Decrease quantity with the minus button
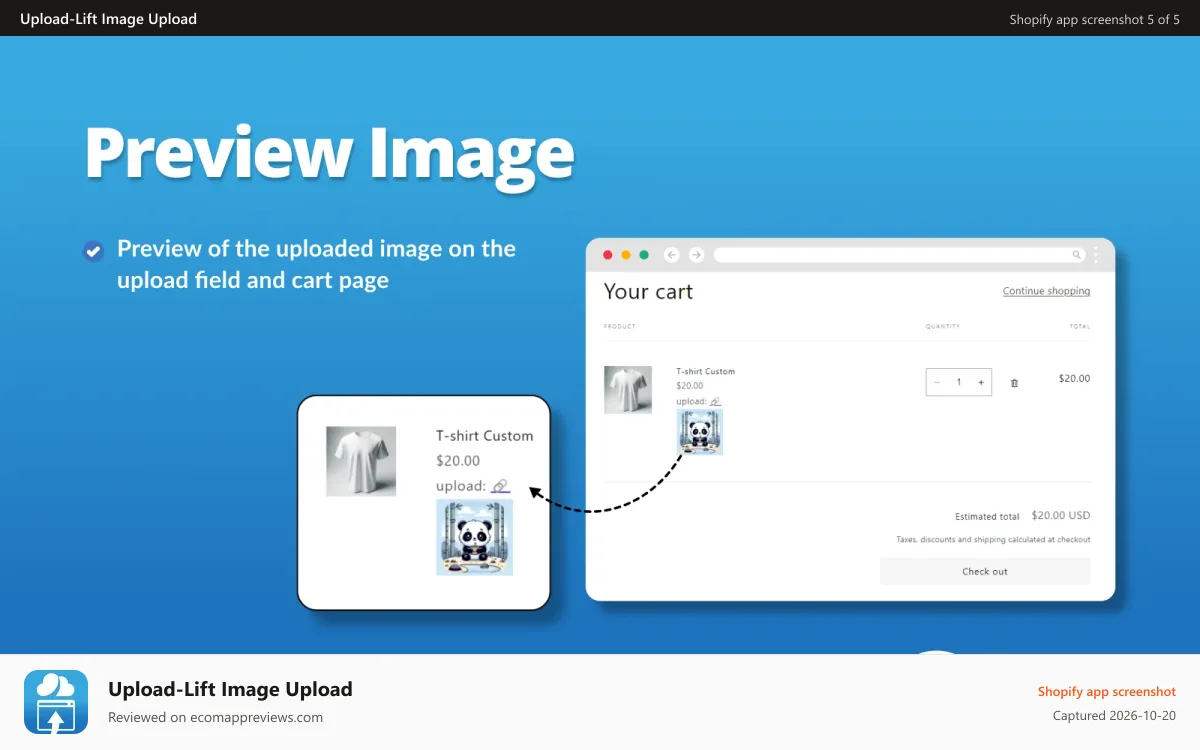The image size is (1200, 750). tap(937, 382)
